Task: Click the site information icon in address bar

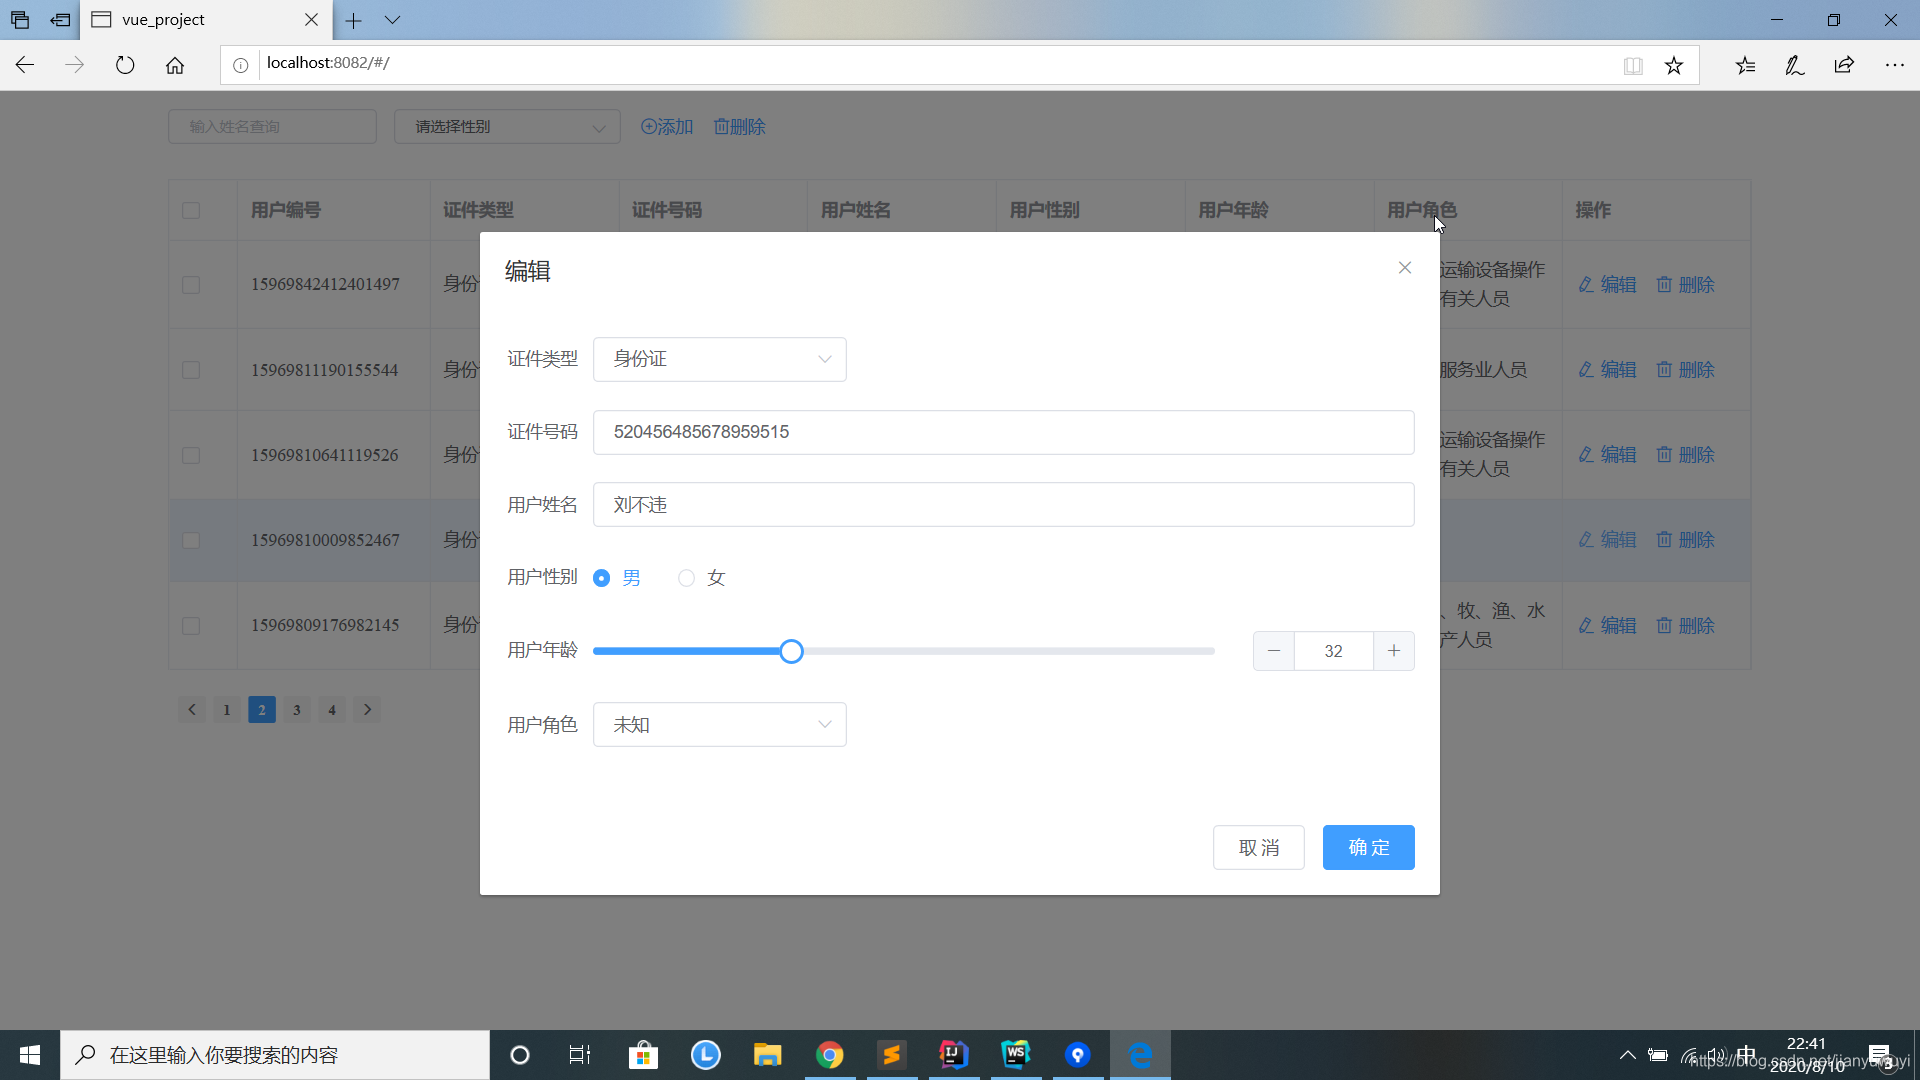Action: click(x=241, y=65)
